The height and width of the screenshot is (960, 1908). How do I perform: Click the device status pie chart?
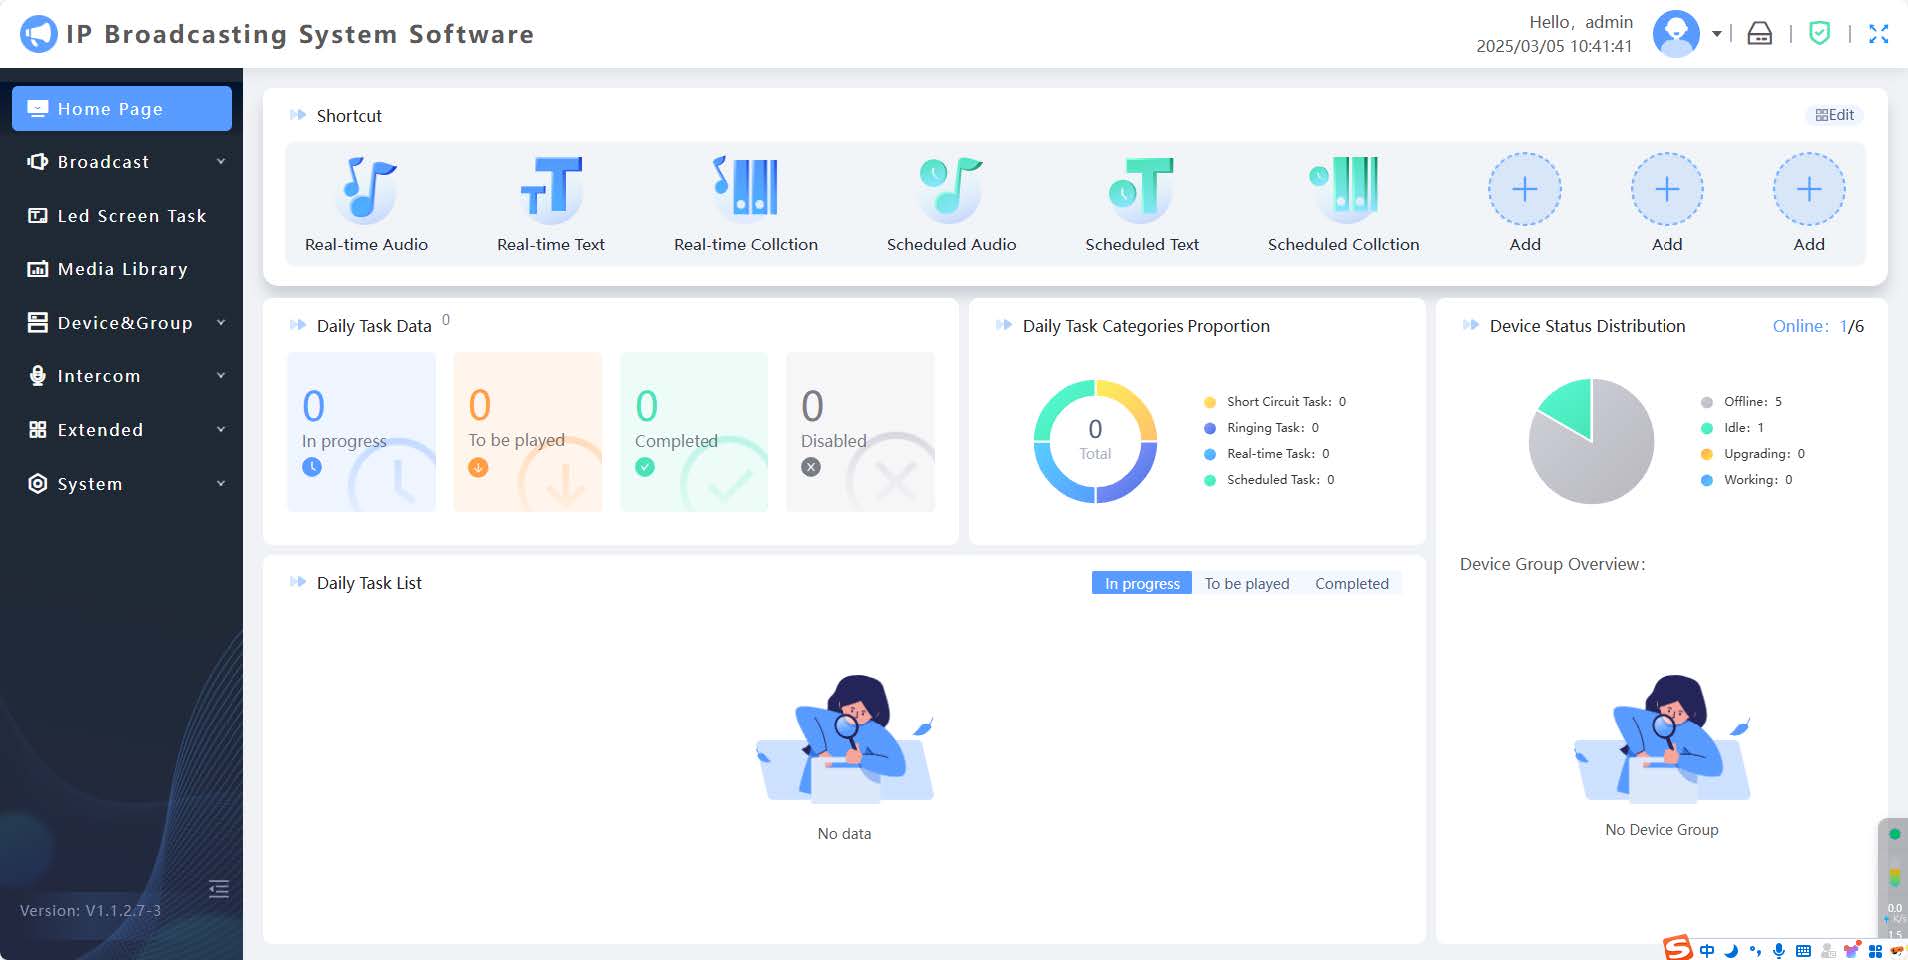tap(1591, 441)
